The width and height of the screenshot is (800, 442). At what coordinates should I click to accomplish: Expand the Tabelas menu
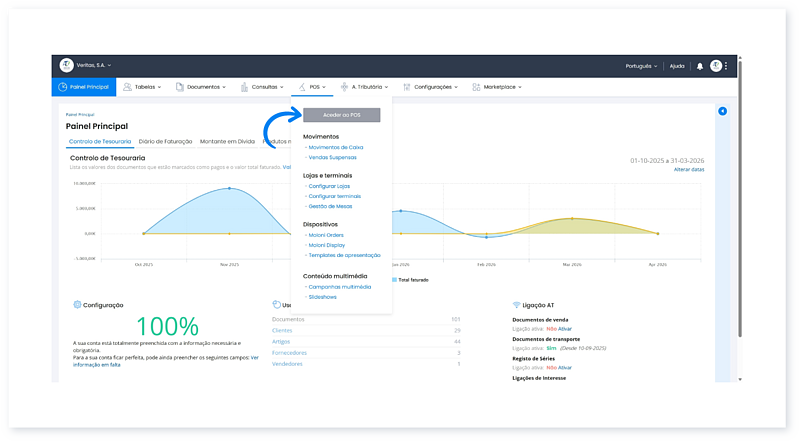click(146, 87)
